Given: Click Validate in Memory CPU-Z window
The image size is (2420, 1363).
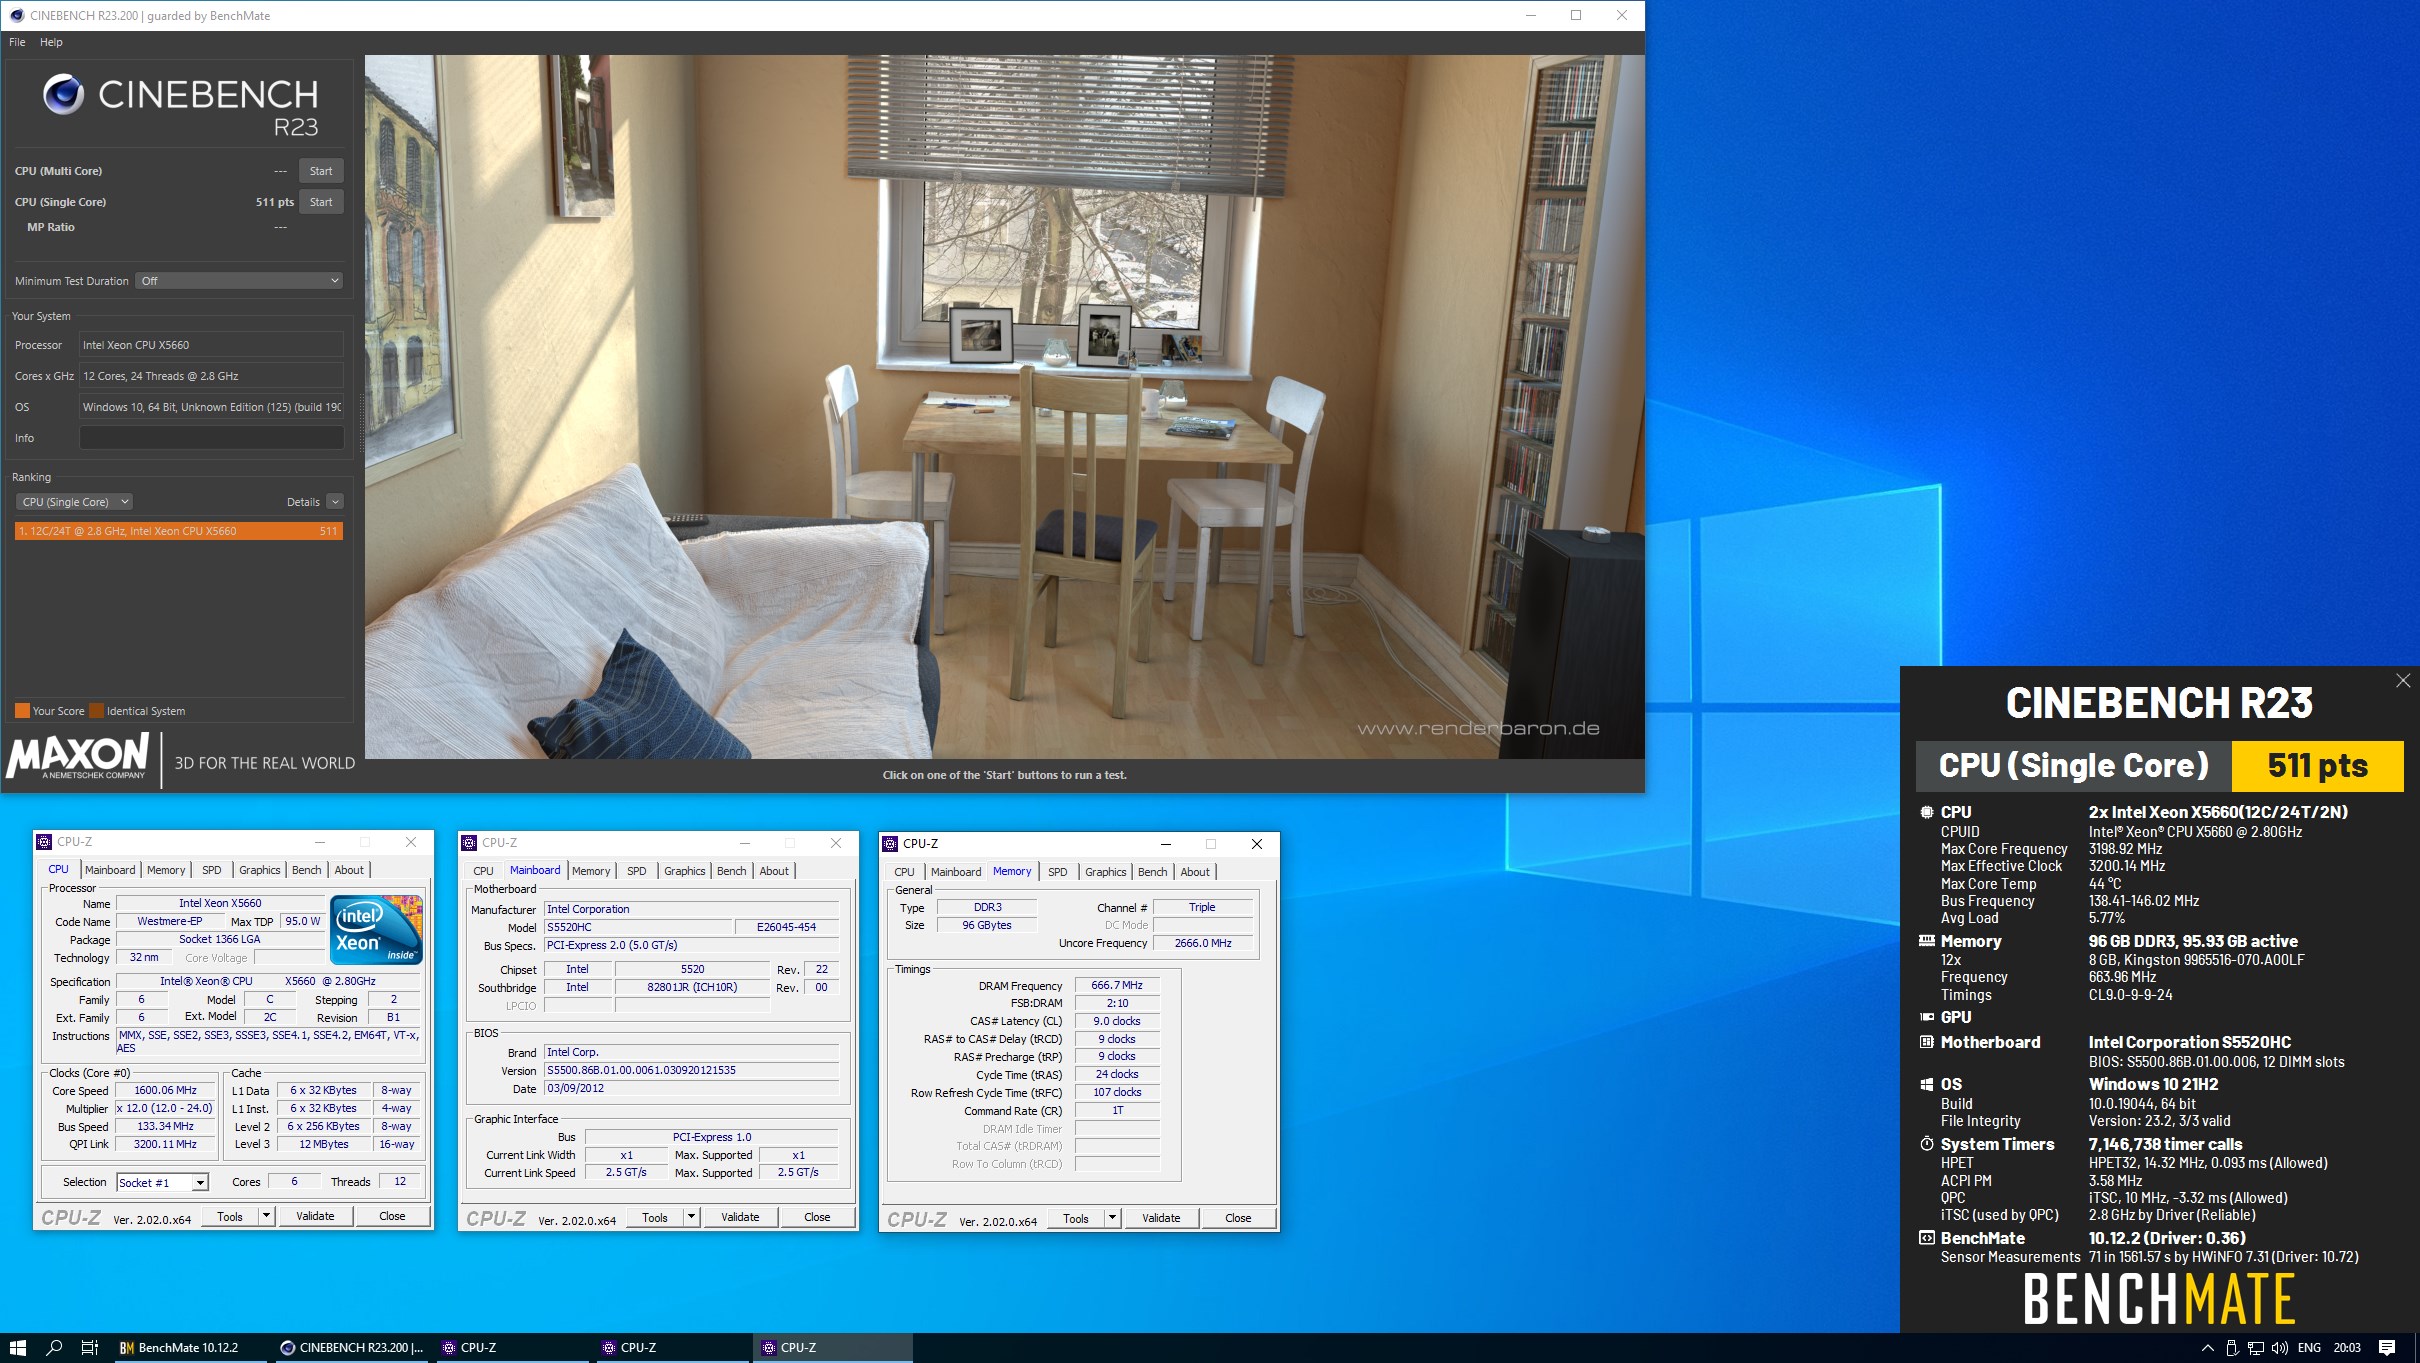Looking at the screenshot, I should (x=1161, y=1218).
